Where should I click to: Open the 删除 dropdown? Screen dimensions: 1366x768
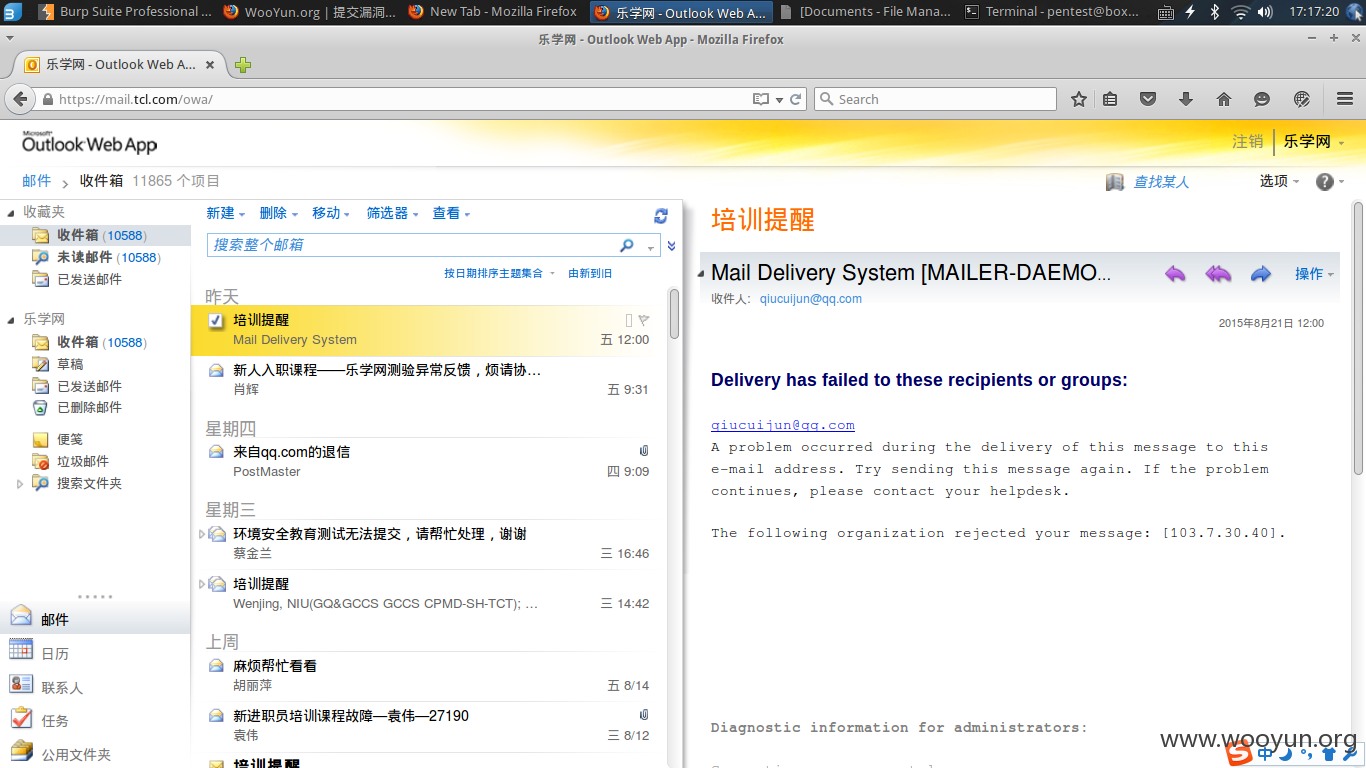(x=278, y=213)
